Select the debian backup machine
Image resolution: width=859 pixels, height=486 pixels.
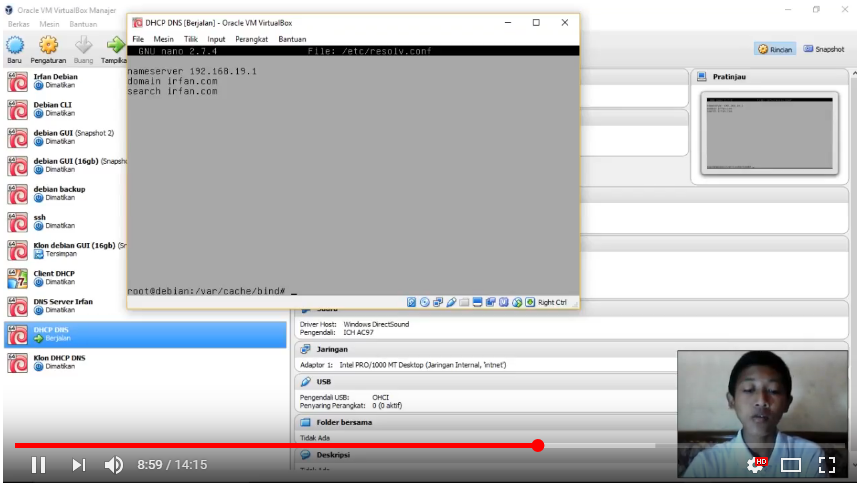[x=65, y=193]
